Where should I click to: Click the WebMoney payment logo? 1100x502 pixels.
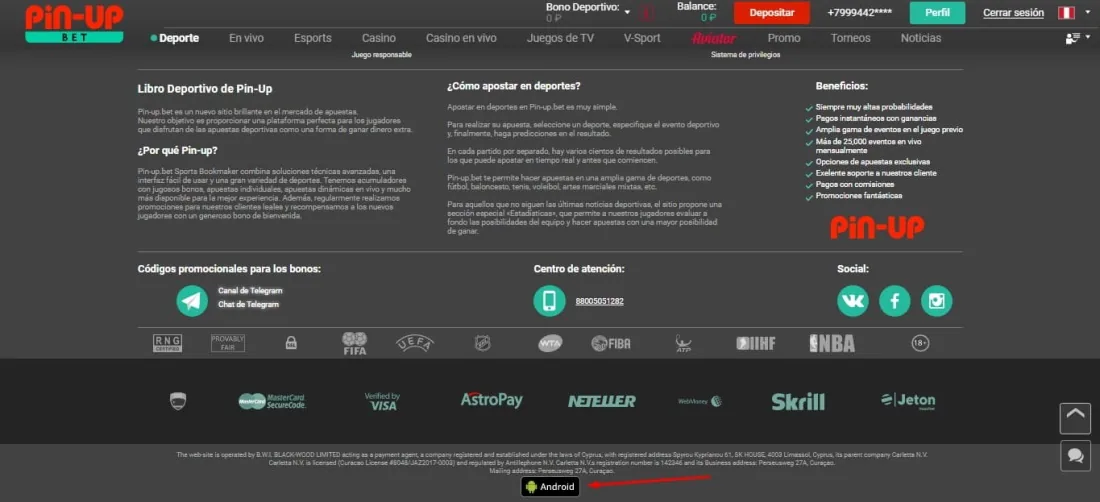click(700, 401)
